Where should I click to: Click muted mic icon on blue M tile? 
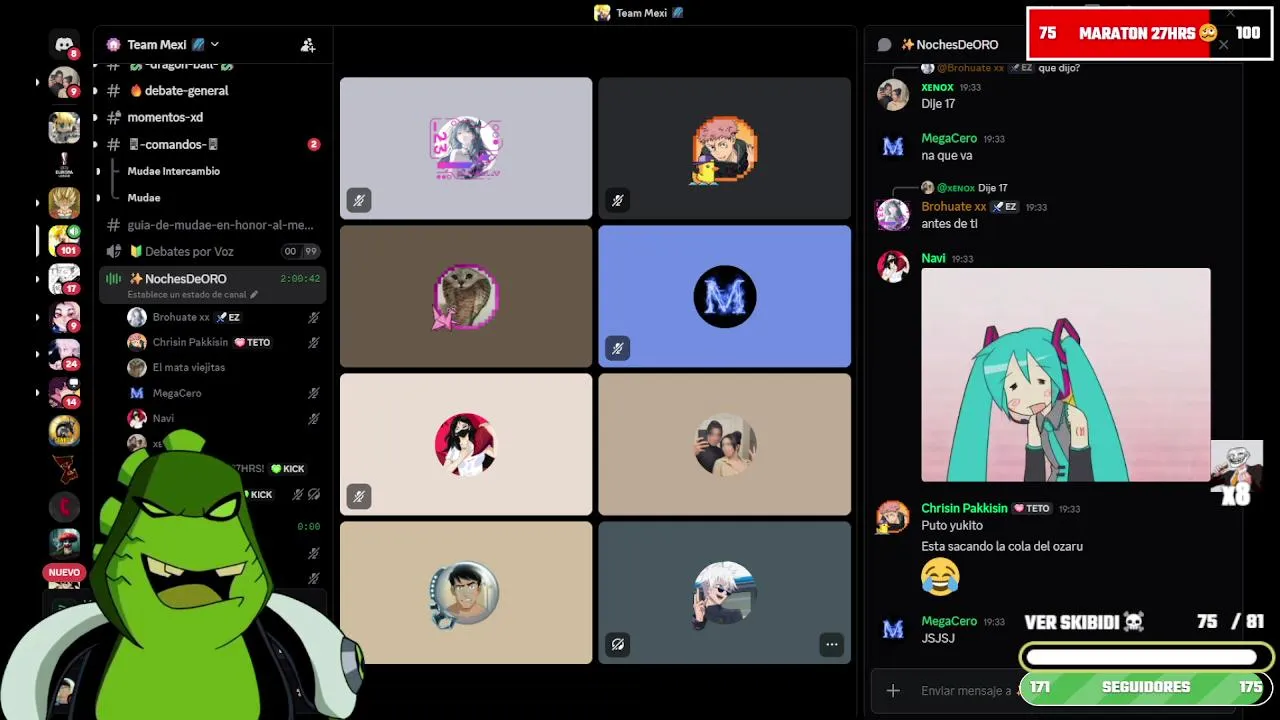coord(618,348)
